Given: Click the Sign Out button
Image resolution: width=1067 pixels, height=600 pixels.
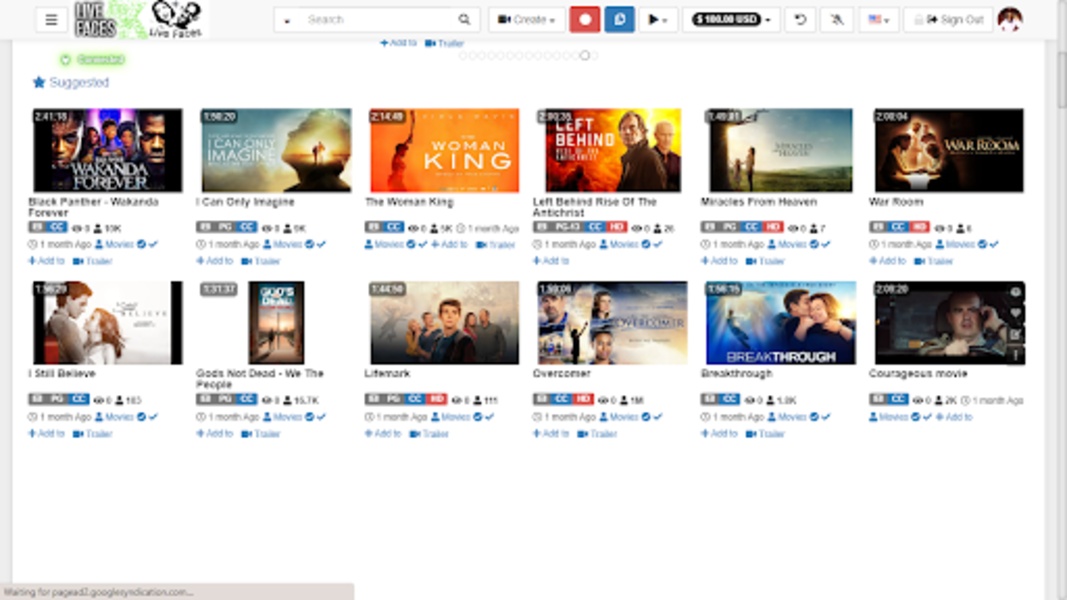Looking at the screenshot, I should (949, 20).
